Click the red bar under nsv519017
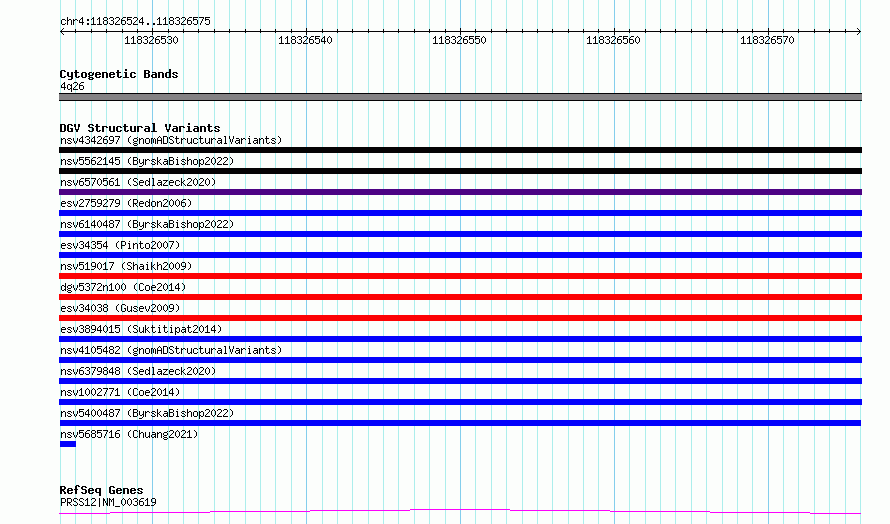890x524 pixels. tap(460, 276)
